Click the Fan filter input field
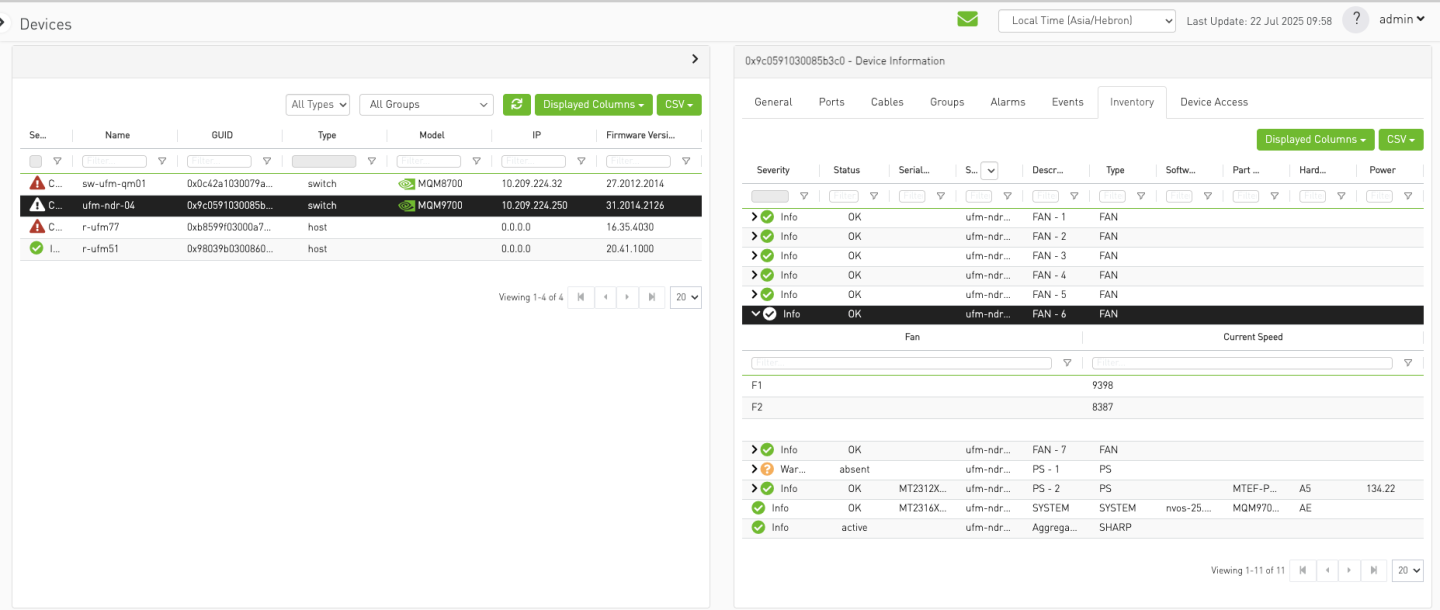Viewport: 1440px width, 610px height. [901, 363]
